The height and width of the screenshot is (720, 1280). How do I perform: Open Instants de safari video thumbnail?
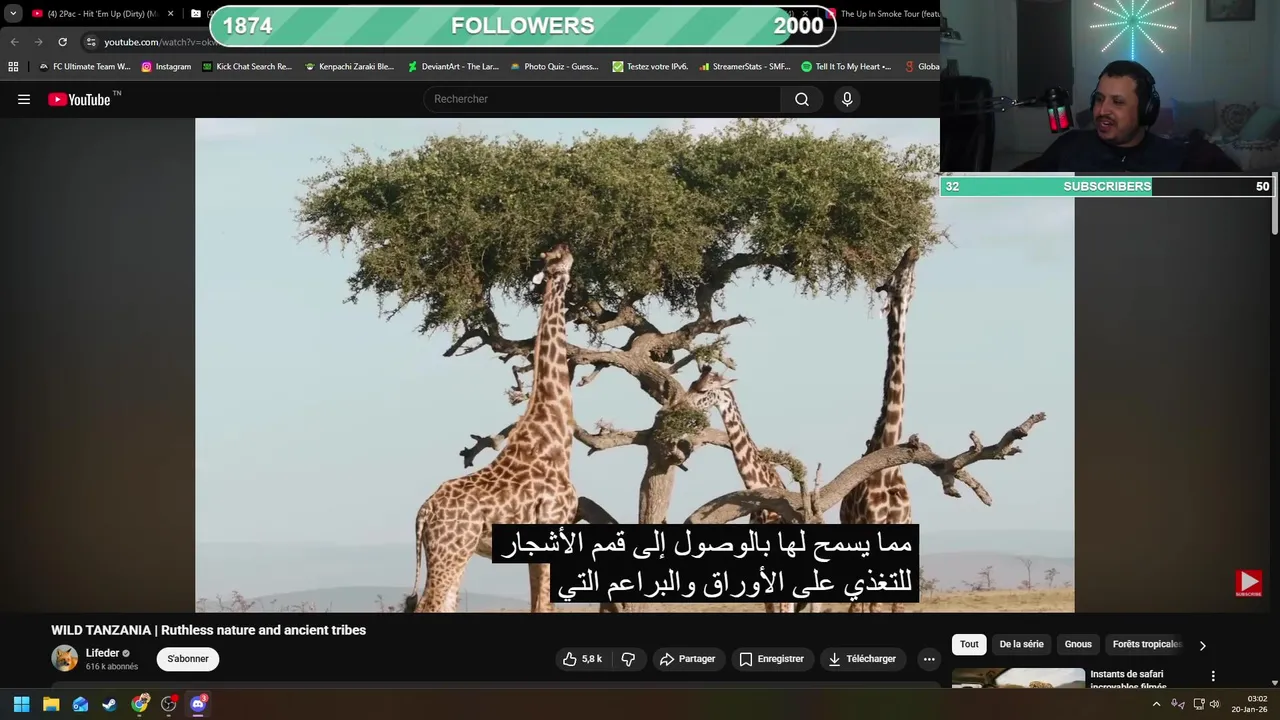(1018, 678)
